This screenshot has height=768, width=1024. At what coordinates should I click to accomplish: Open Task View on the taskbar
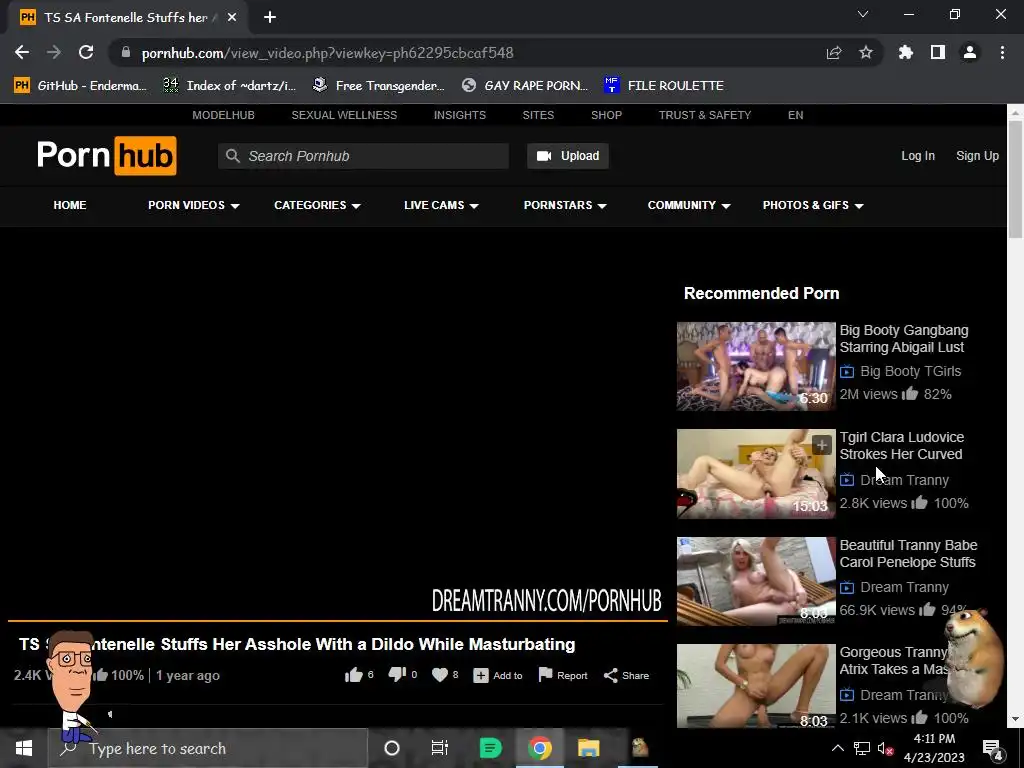coord(440,748)
